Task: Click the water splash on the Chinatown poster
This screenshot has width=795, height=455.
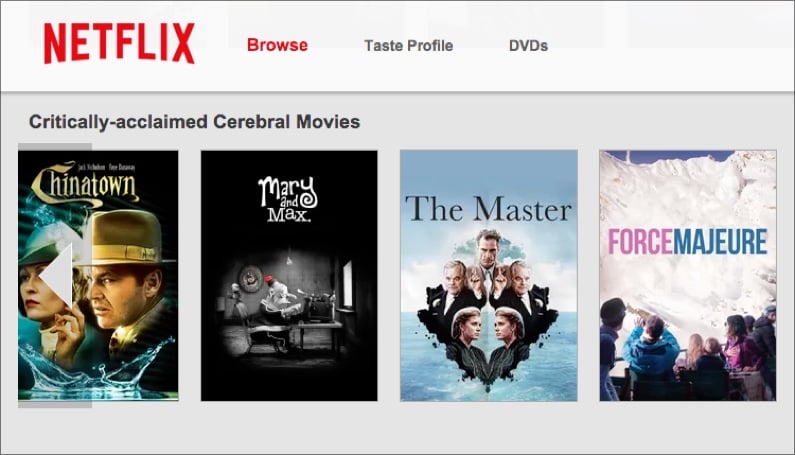Action: [96, 368]
